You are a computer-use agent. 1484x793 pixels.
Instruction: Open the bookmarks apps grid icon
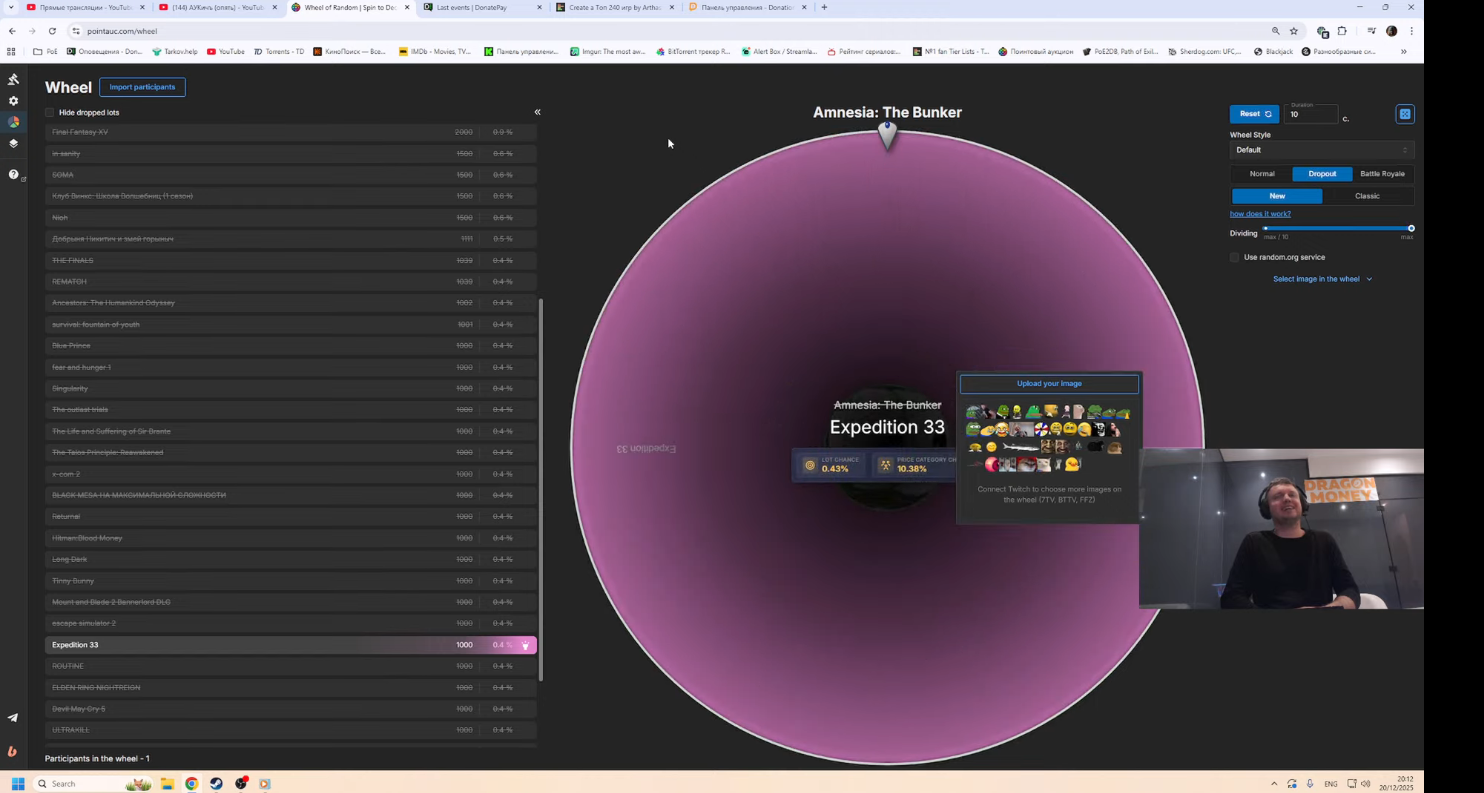pos(11,52)
